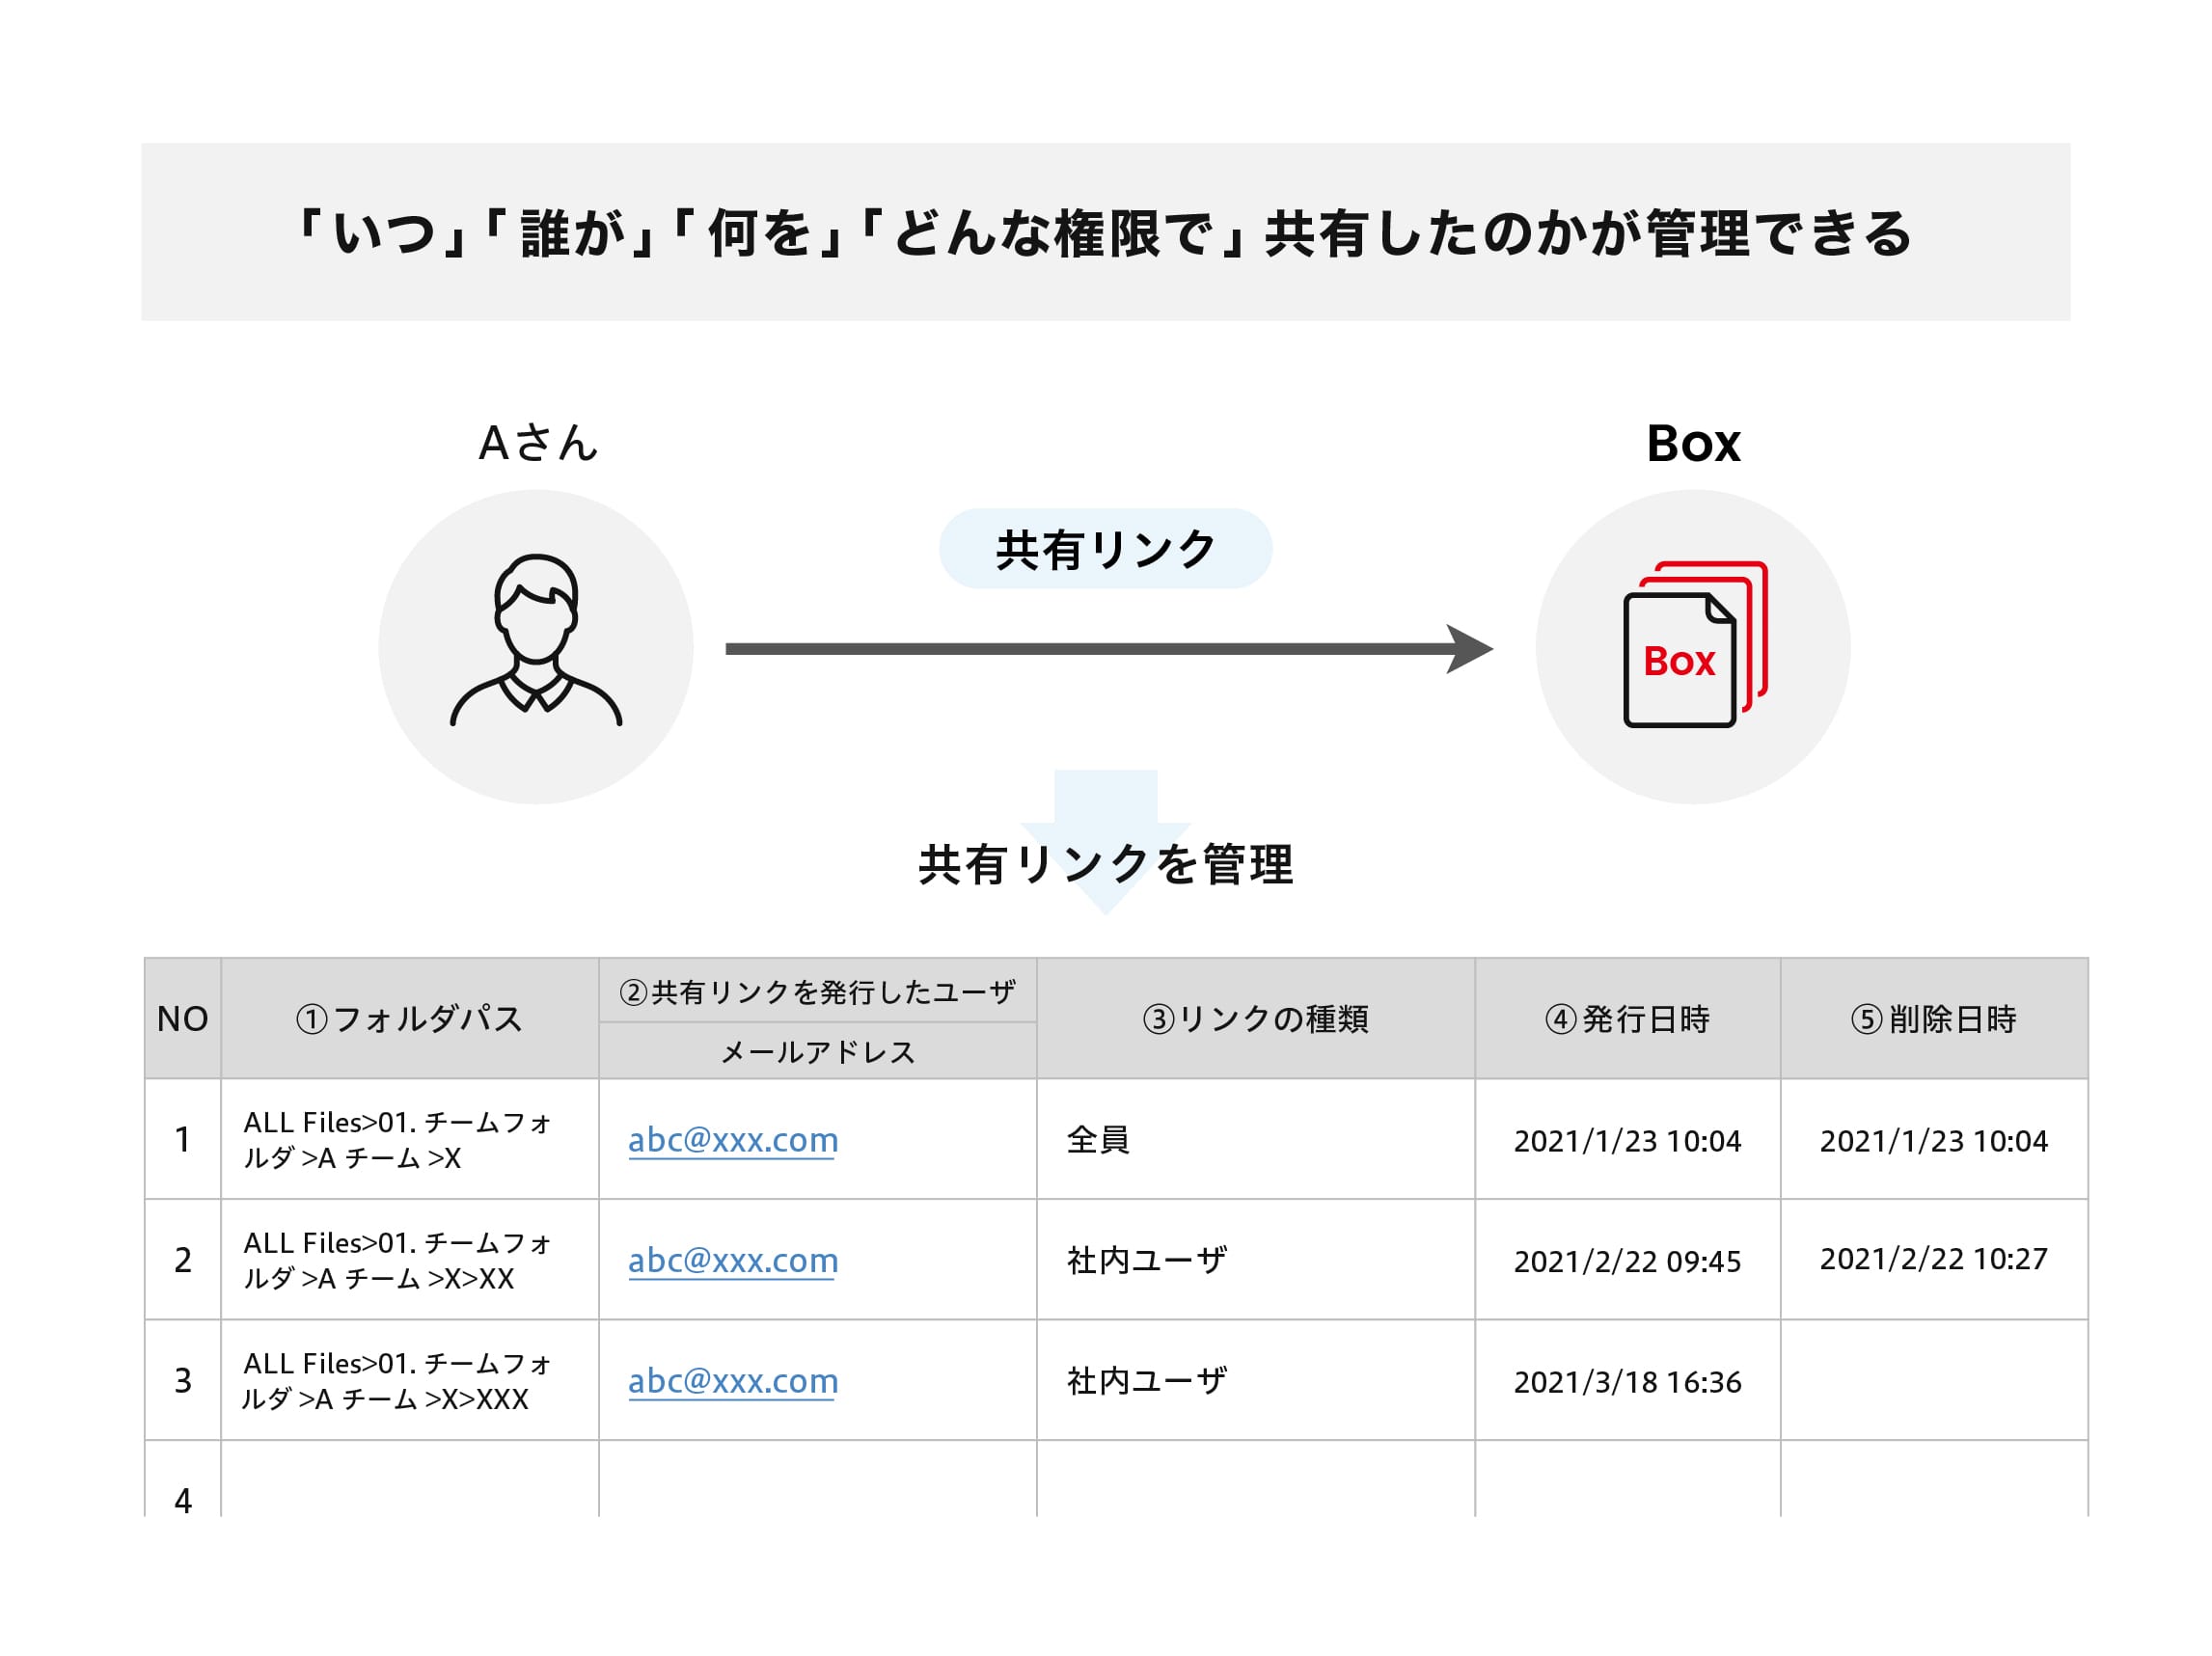Click the ③リンクの種類 column header

(1255, 1019)
